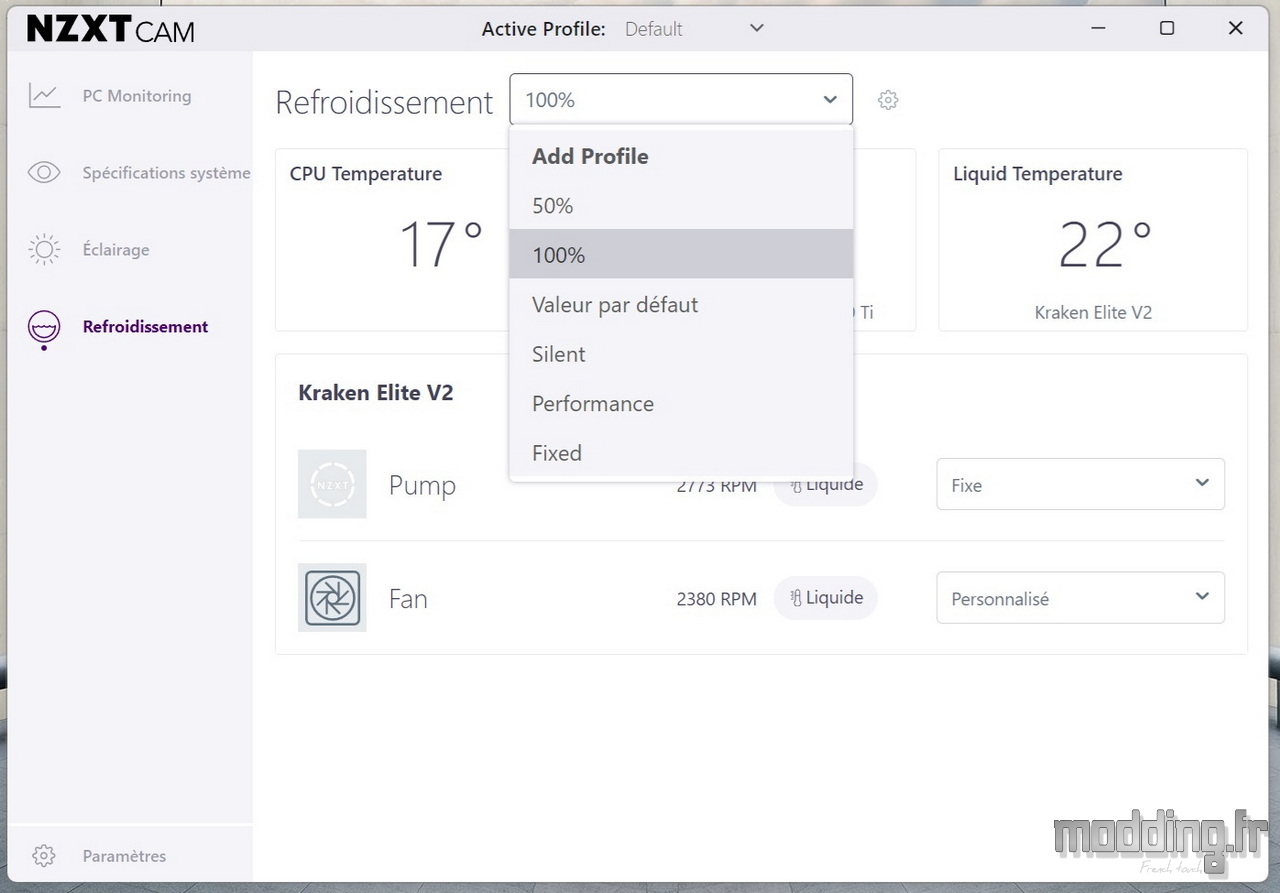Viewport: 1280px width, 893px height.
Task: Open Paramètres settings page
Action: point(124,856)
